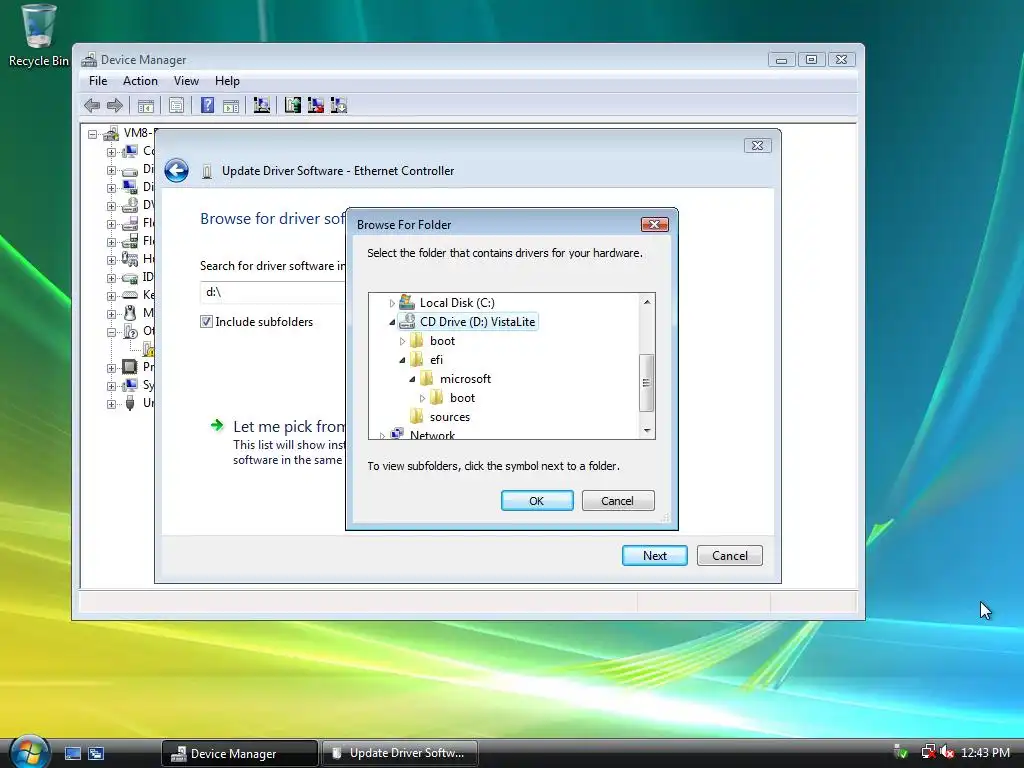Open the View menu
The height and width of the screenshot is (768, 1024).
click(x=186, y=81)
